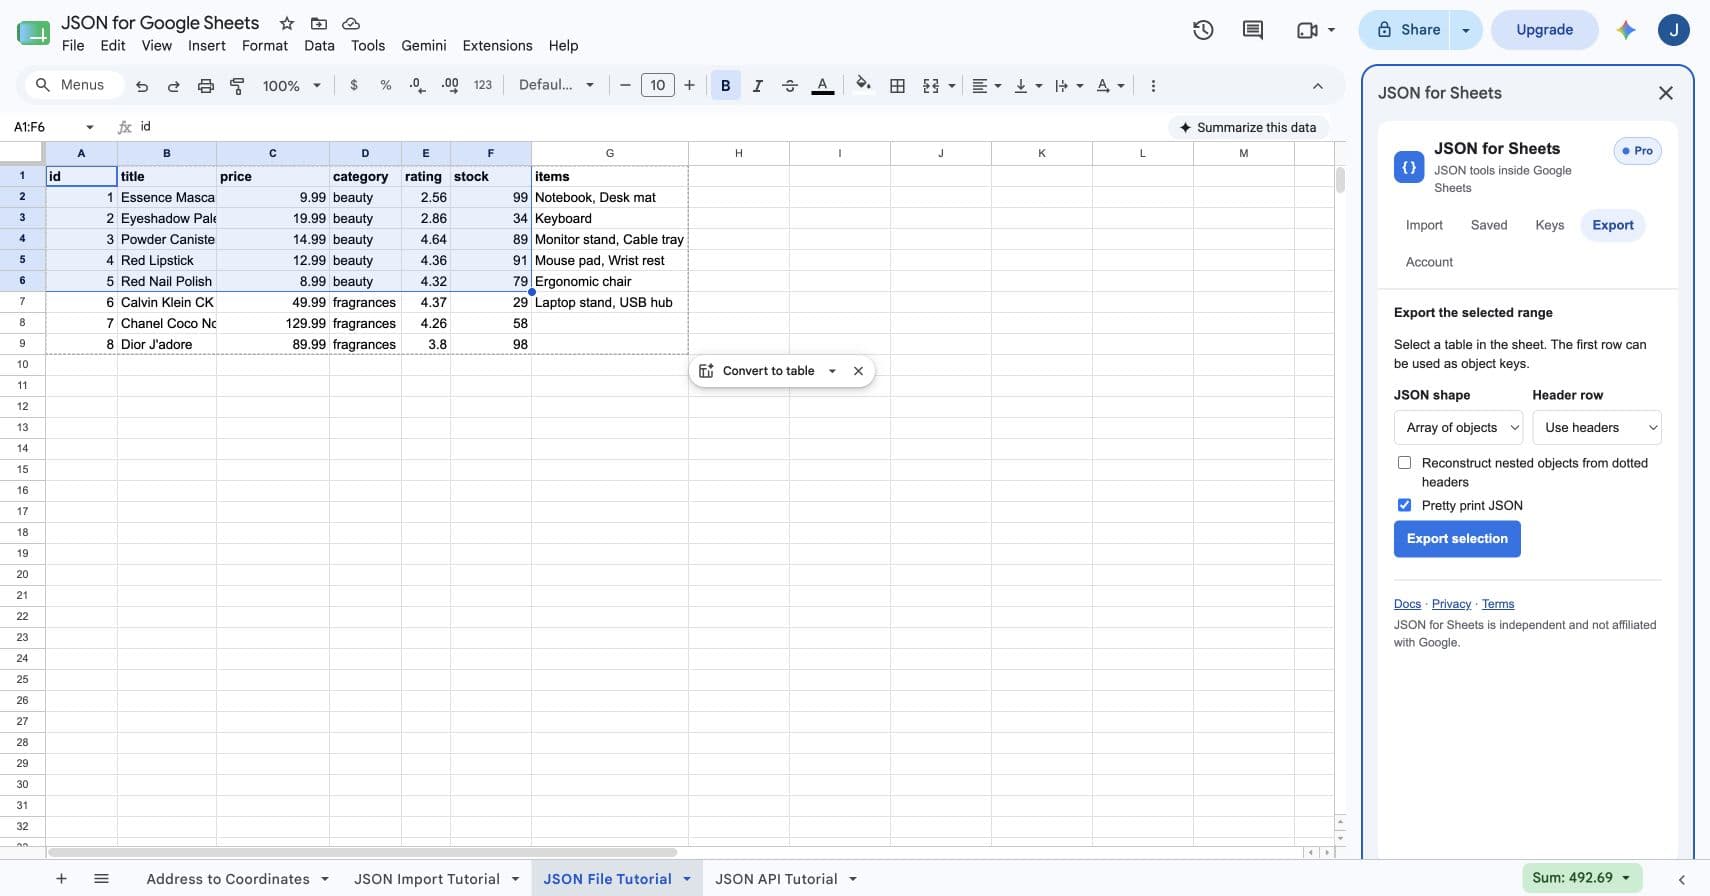Decrease decimal places
The width and height of the screenshot is (1710, 896).
(417, 86)
